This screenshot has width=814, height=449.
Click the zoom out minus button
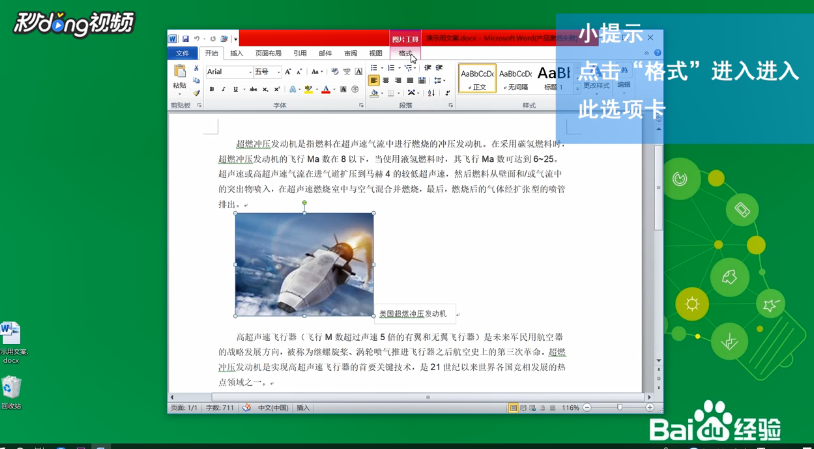tap(587, 408)
